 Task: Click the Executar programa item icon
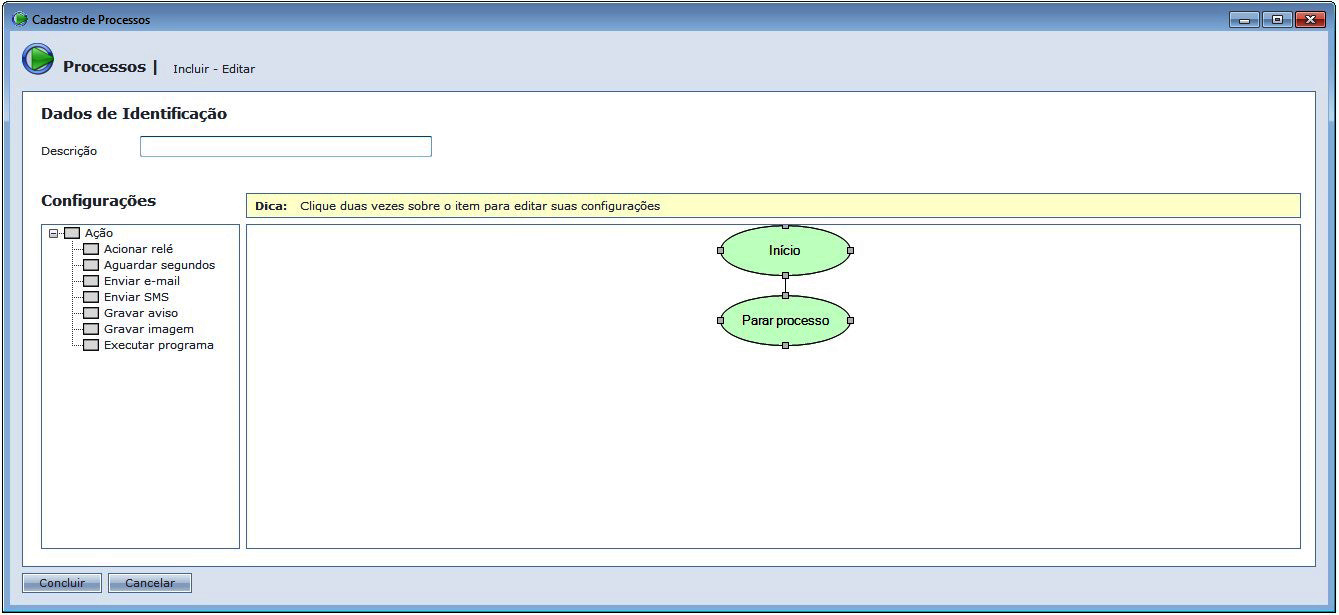(91, 345)
